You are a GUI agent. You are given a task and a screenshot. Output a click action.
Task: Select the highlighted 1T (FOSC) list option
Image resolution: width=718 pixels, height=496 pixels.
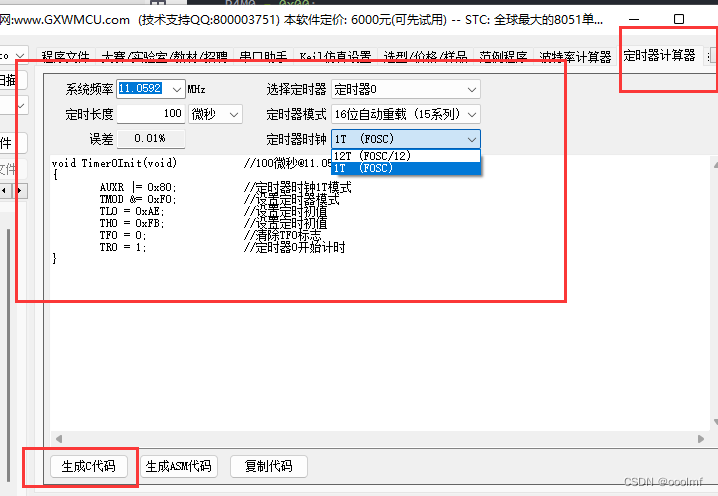pos(406,168)
